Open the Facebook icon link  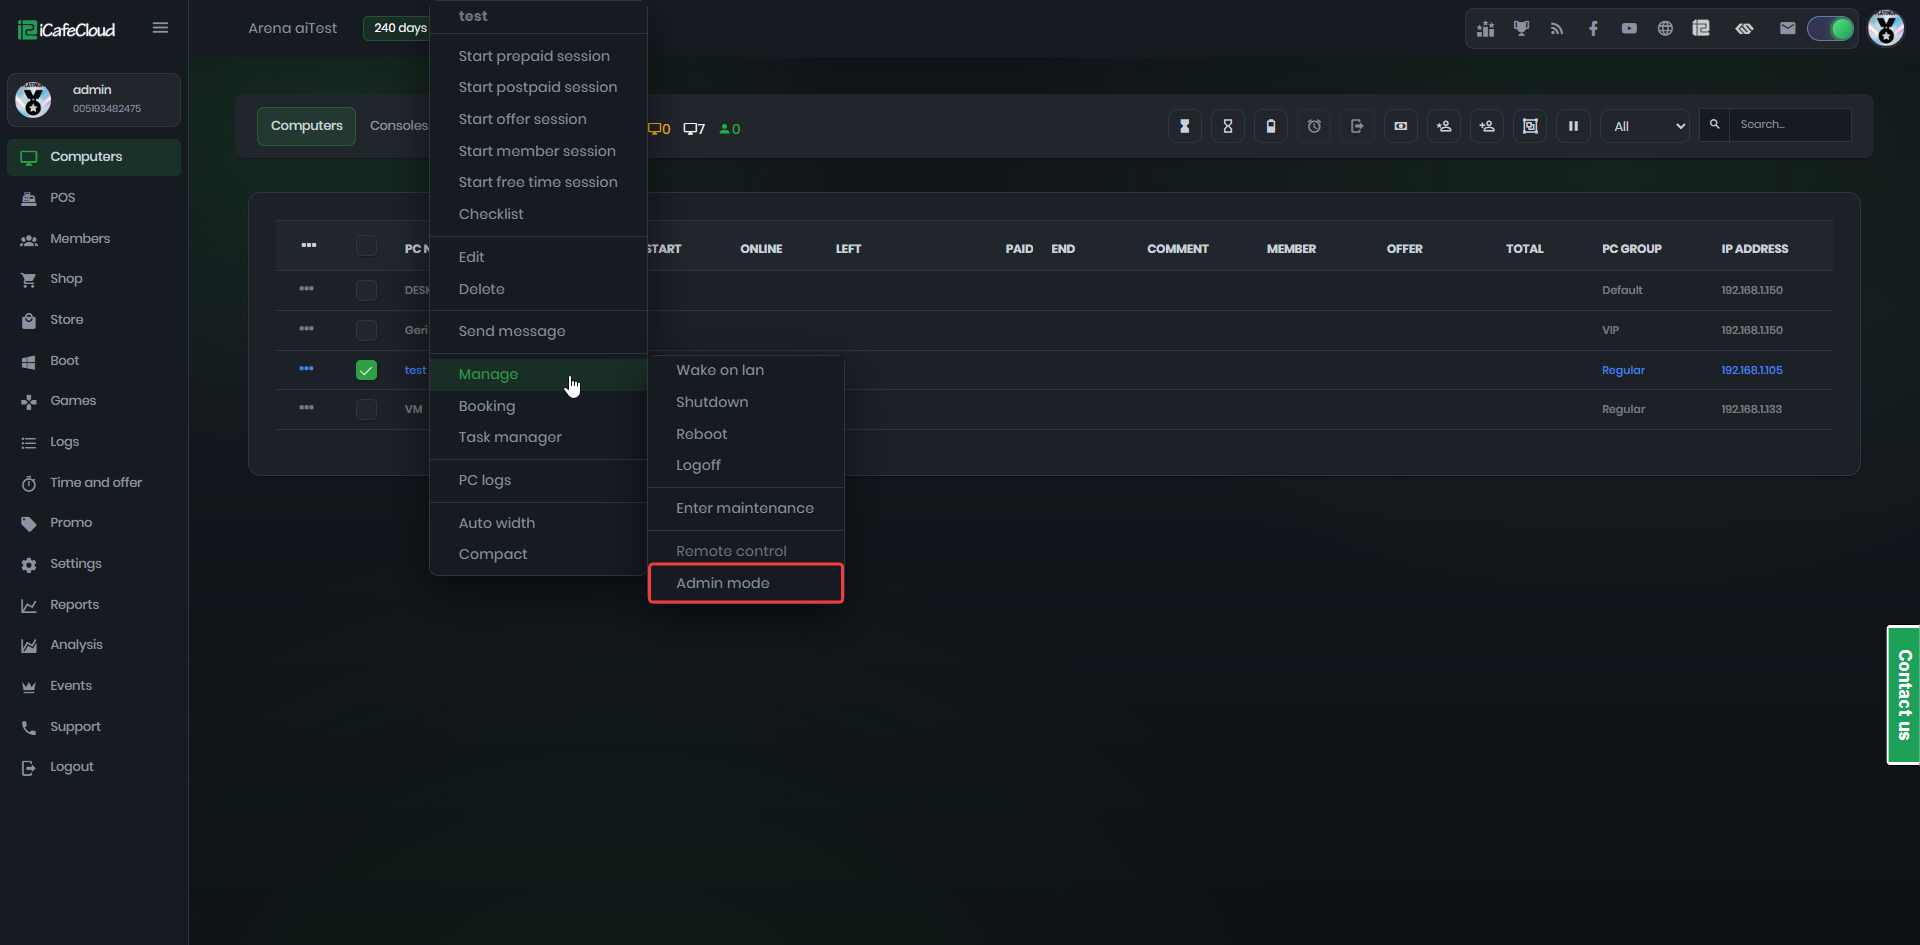pos(1593,28)
